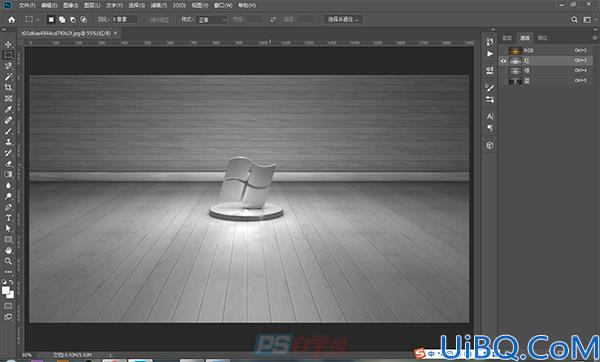Select the Lasso tool

(x=8, y=66)
